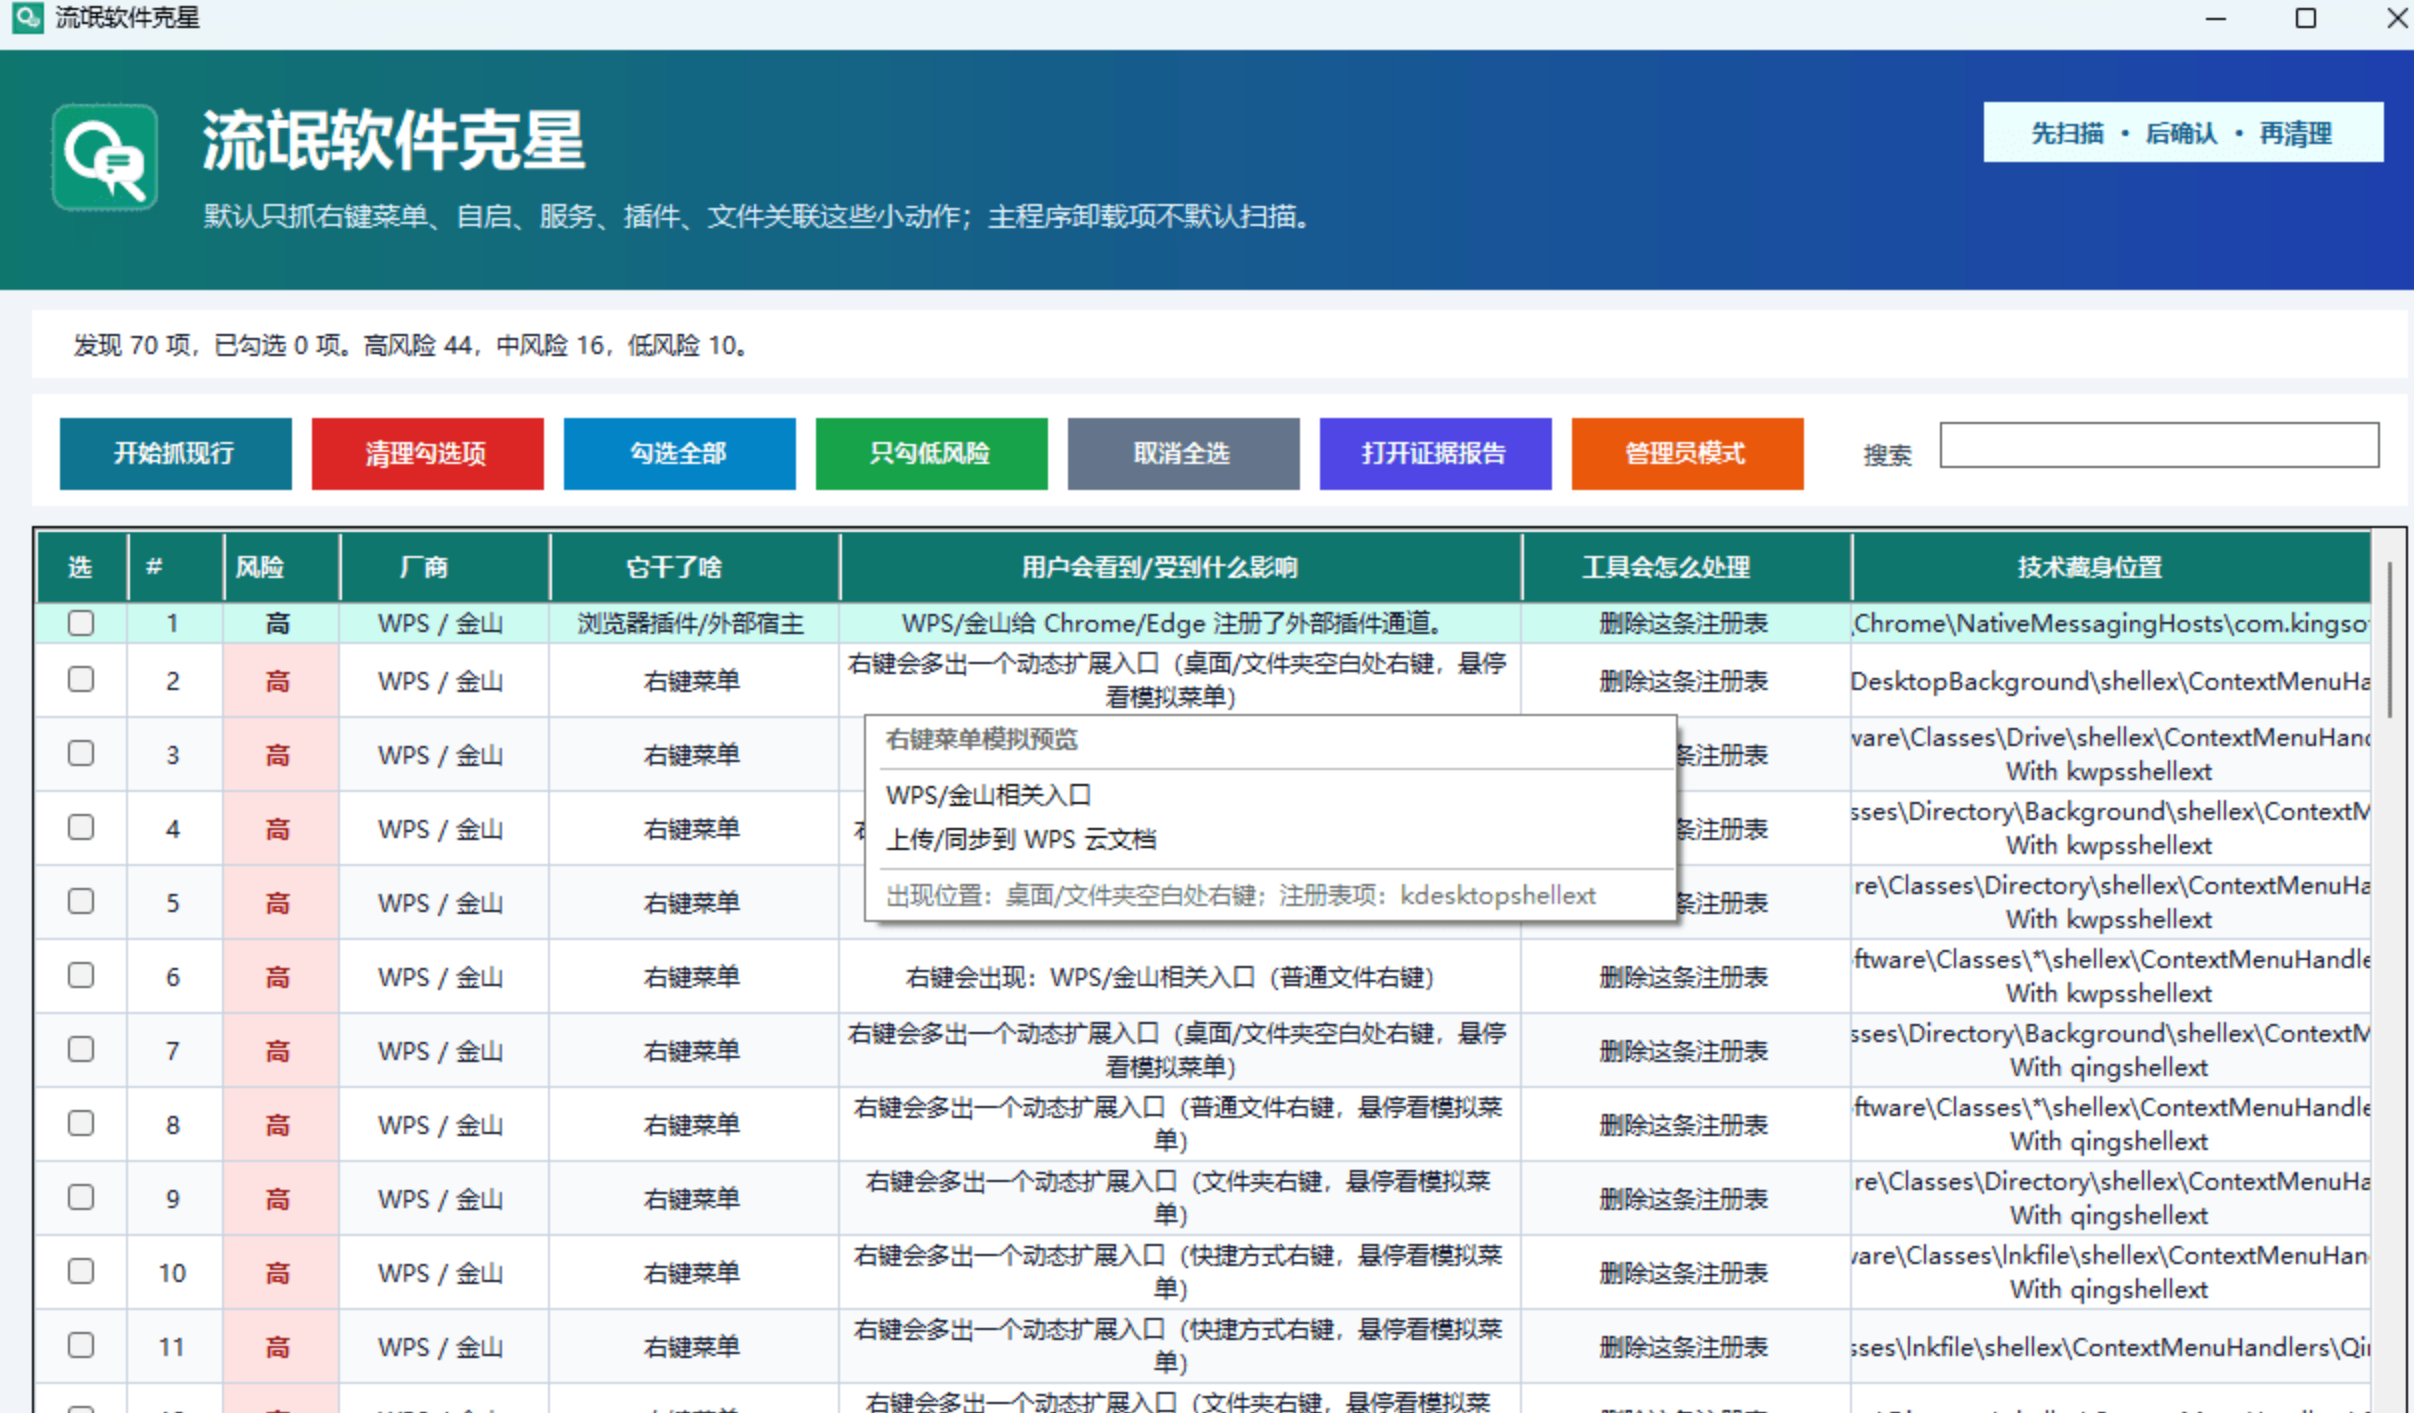Click the 用户会看到/受到什么影响 column header
The height and width of the screenshot is (1413, 2414).
click(1181, 567)
